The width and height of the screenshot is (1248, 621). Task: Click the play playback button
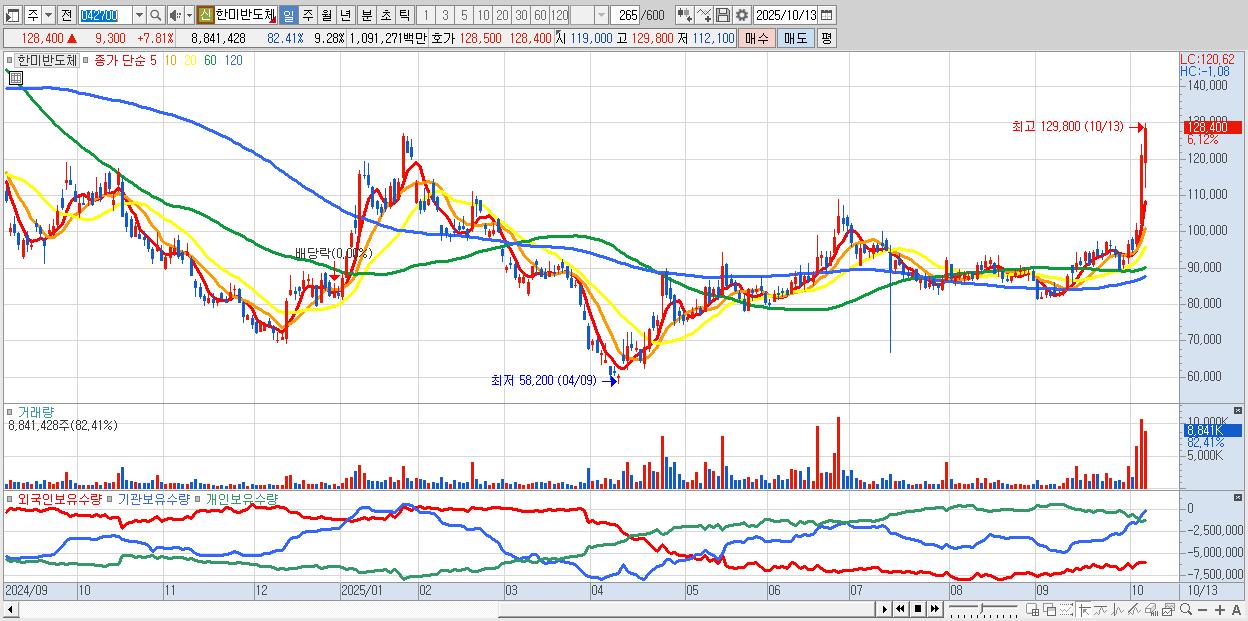pyautogui.click(x=884, y=609)
